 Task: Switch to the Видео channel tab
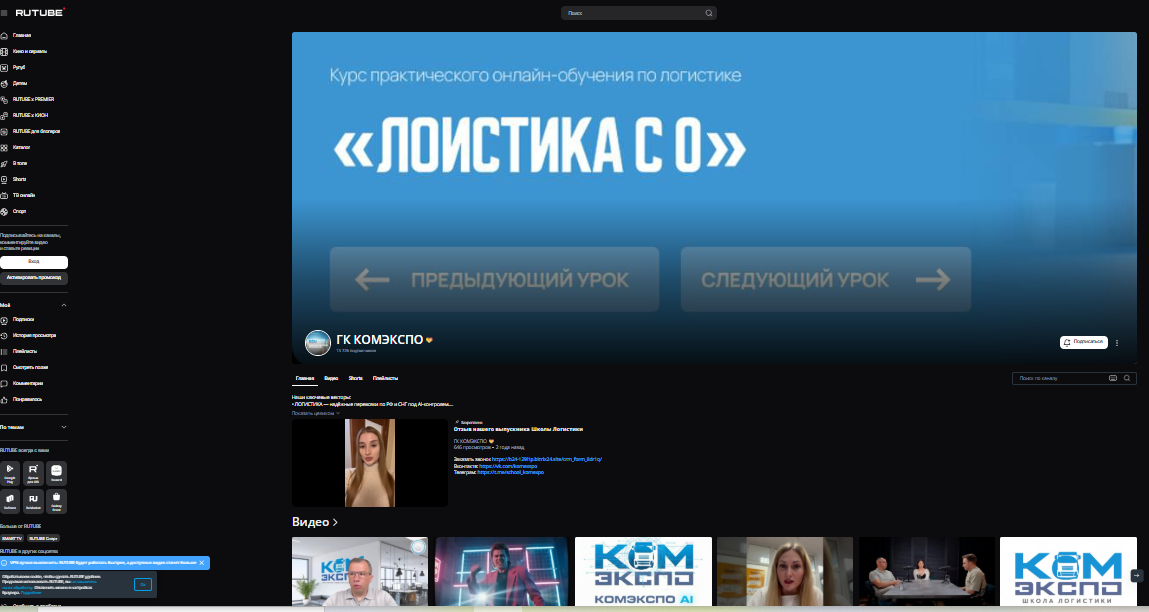tap(331, 378)
